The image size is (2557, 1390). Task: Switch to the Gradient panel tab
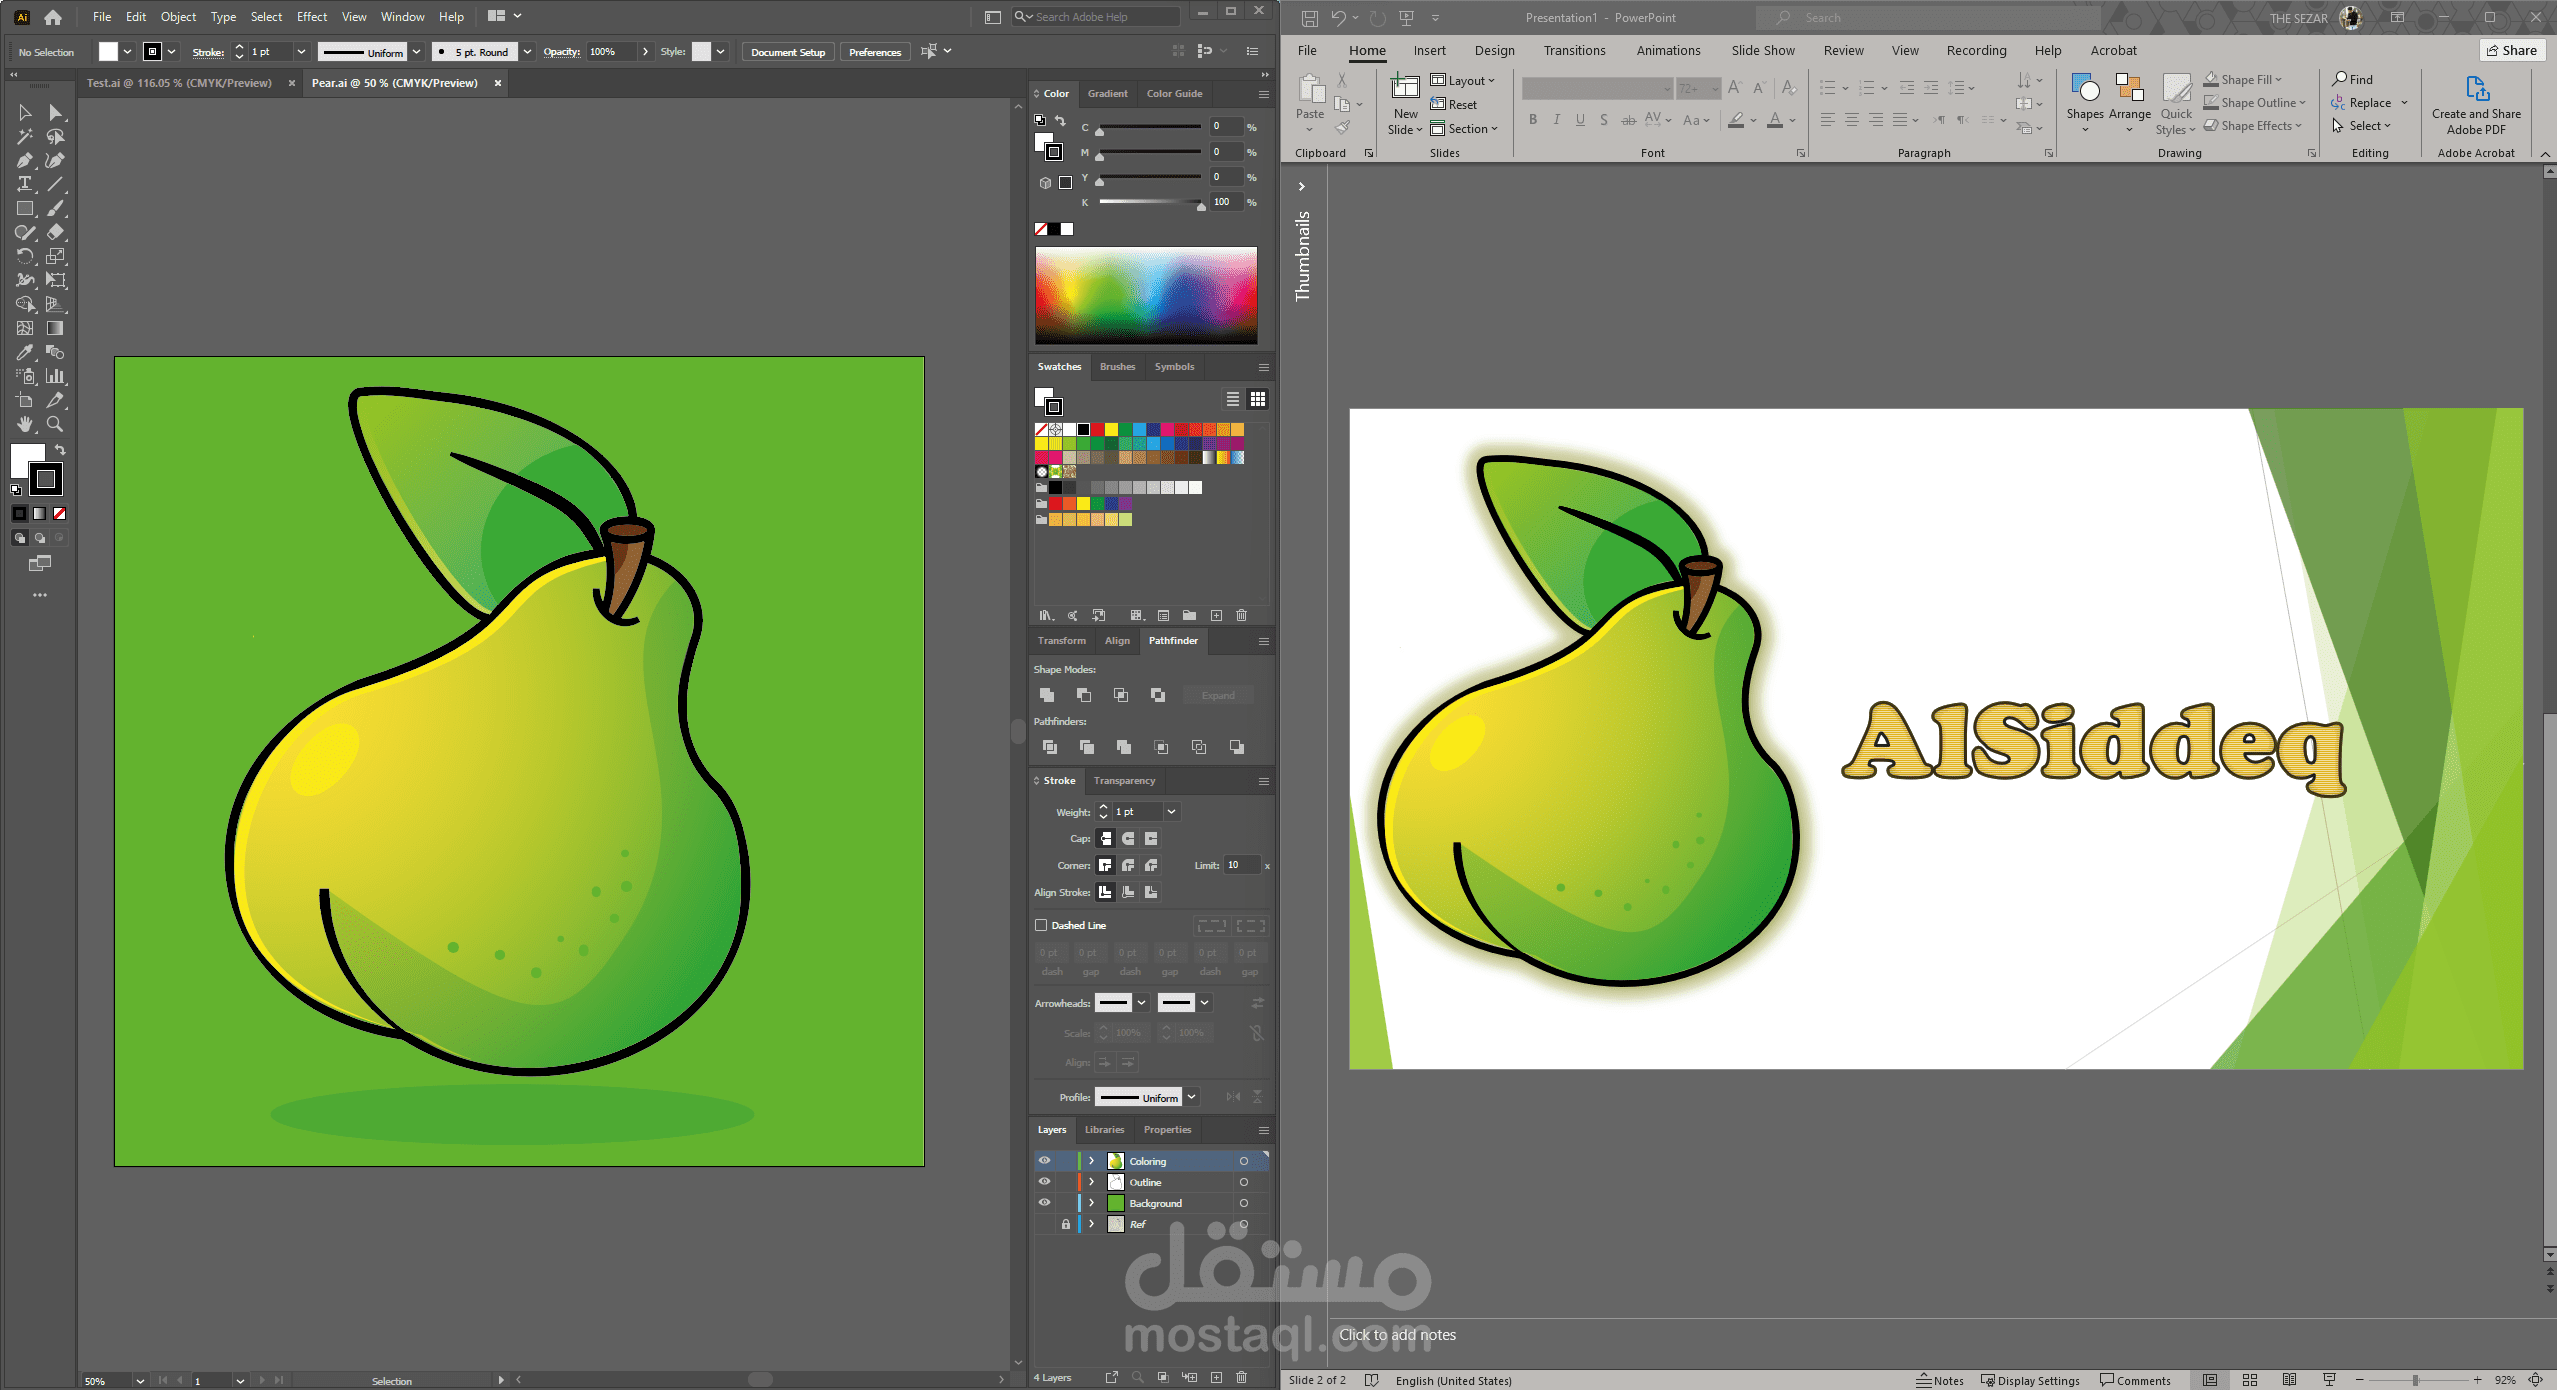[1107, 94]
